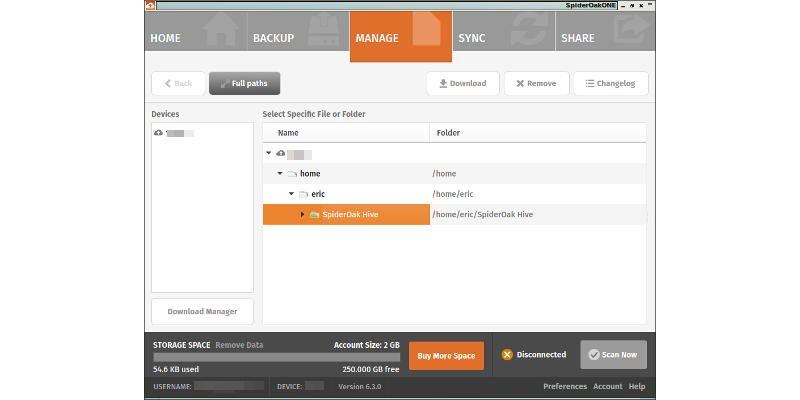Viewport: 800px width, 400px height.
Task: Click the Download button
Action: pos(463,84)
